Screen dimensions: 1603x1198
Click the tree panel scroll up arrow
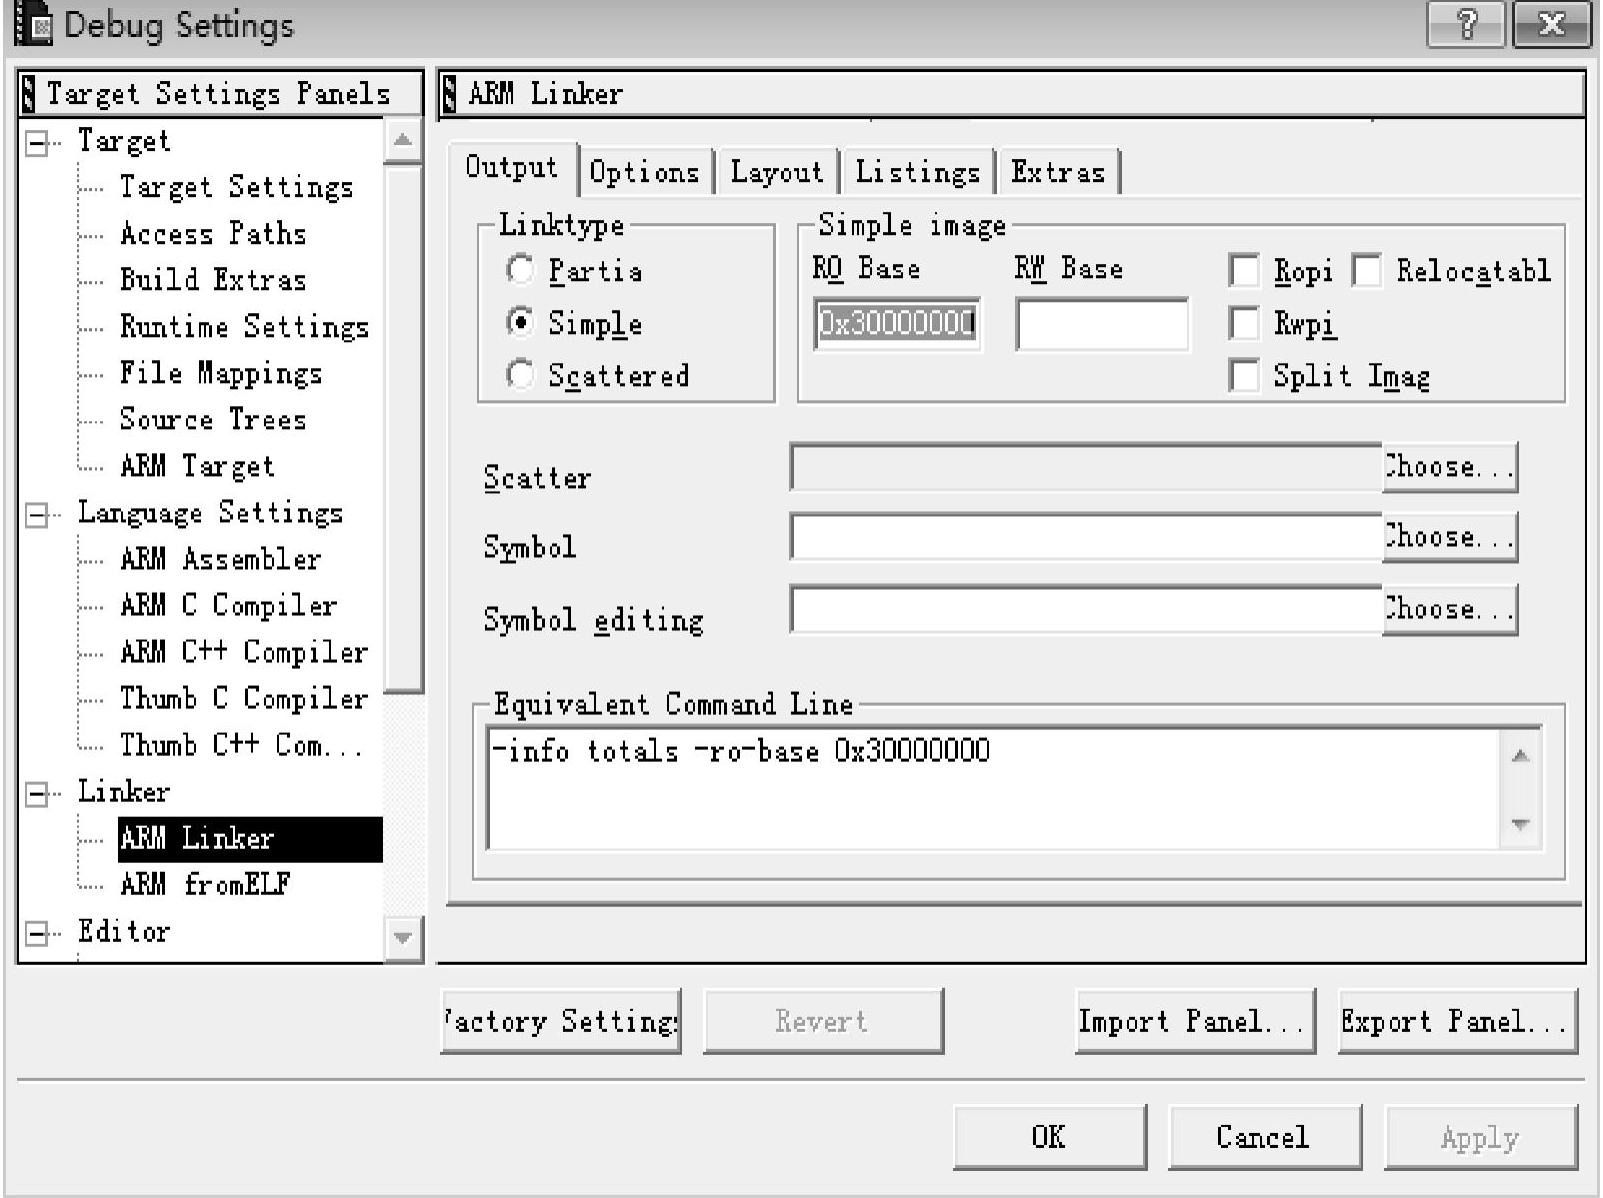[x=403, y=140]
